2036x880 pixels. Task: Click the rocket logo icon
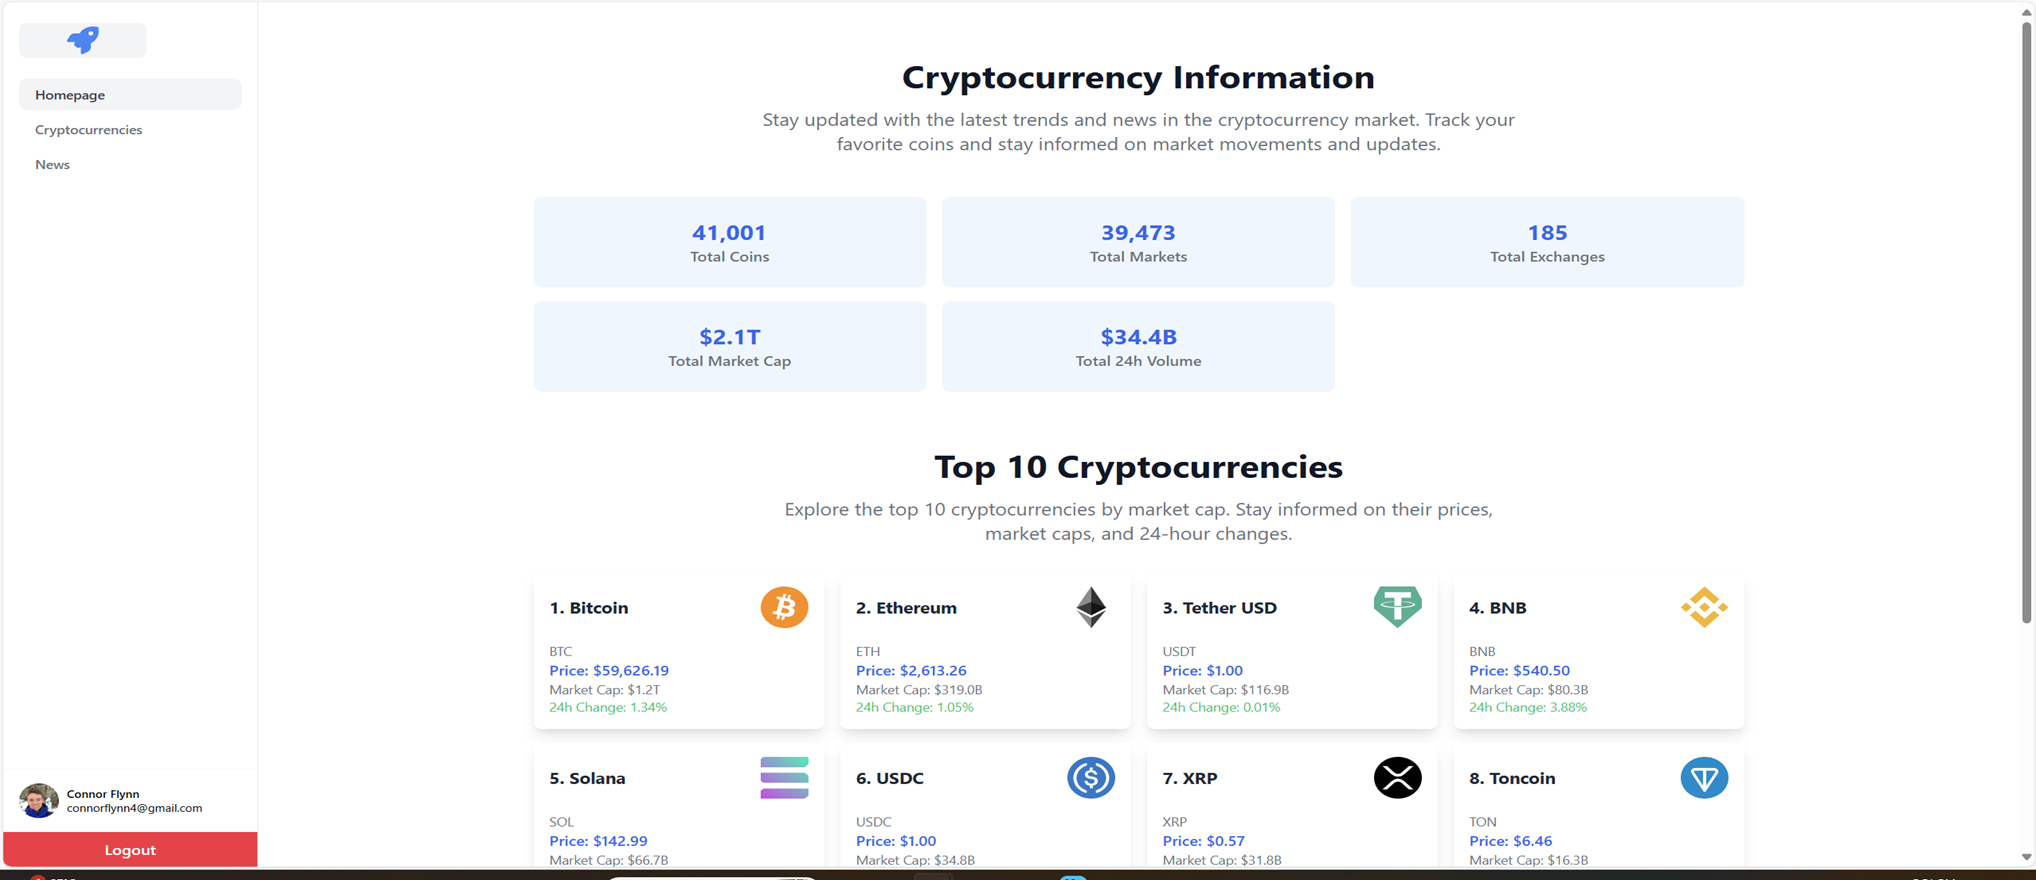[x=83, y=40]
